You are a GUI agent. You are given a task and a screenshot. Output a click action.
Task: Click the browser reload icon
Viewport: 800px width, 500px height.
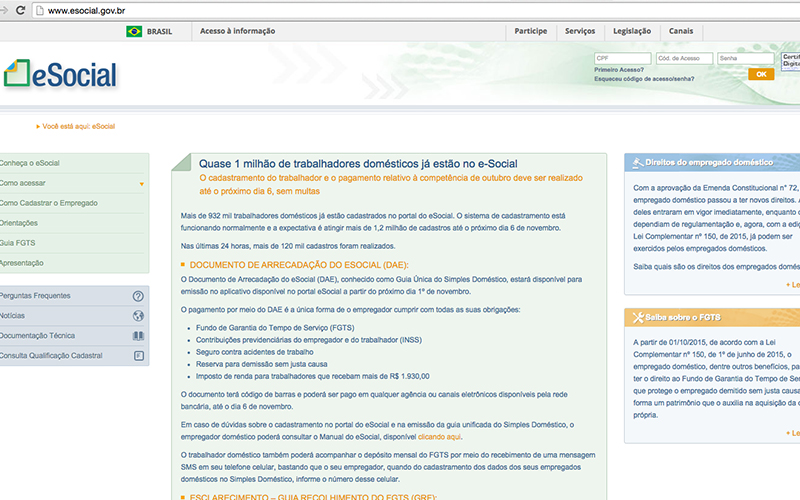[20, 10]
